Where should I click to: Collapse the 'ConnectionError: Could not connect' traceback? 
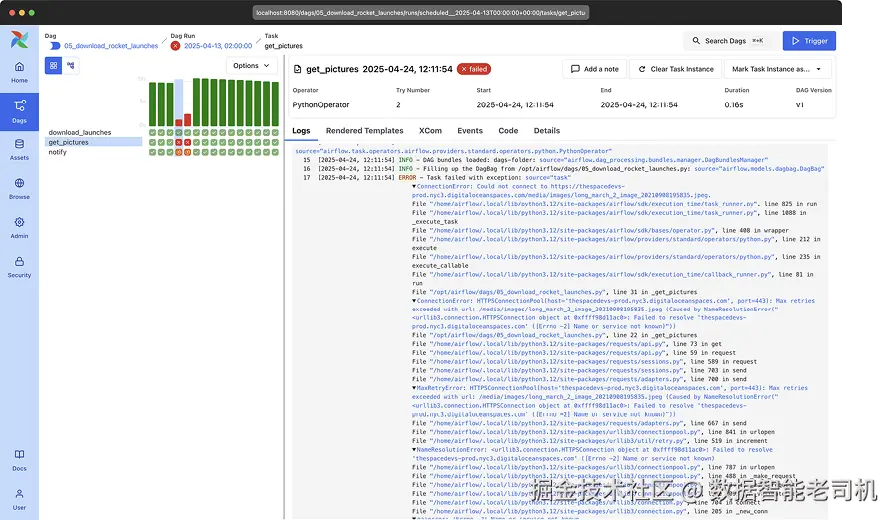[414, 186]
